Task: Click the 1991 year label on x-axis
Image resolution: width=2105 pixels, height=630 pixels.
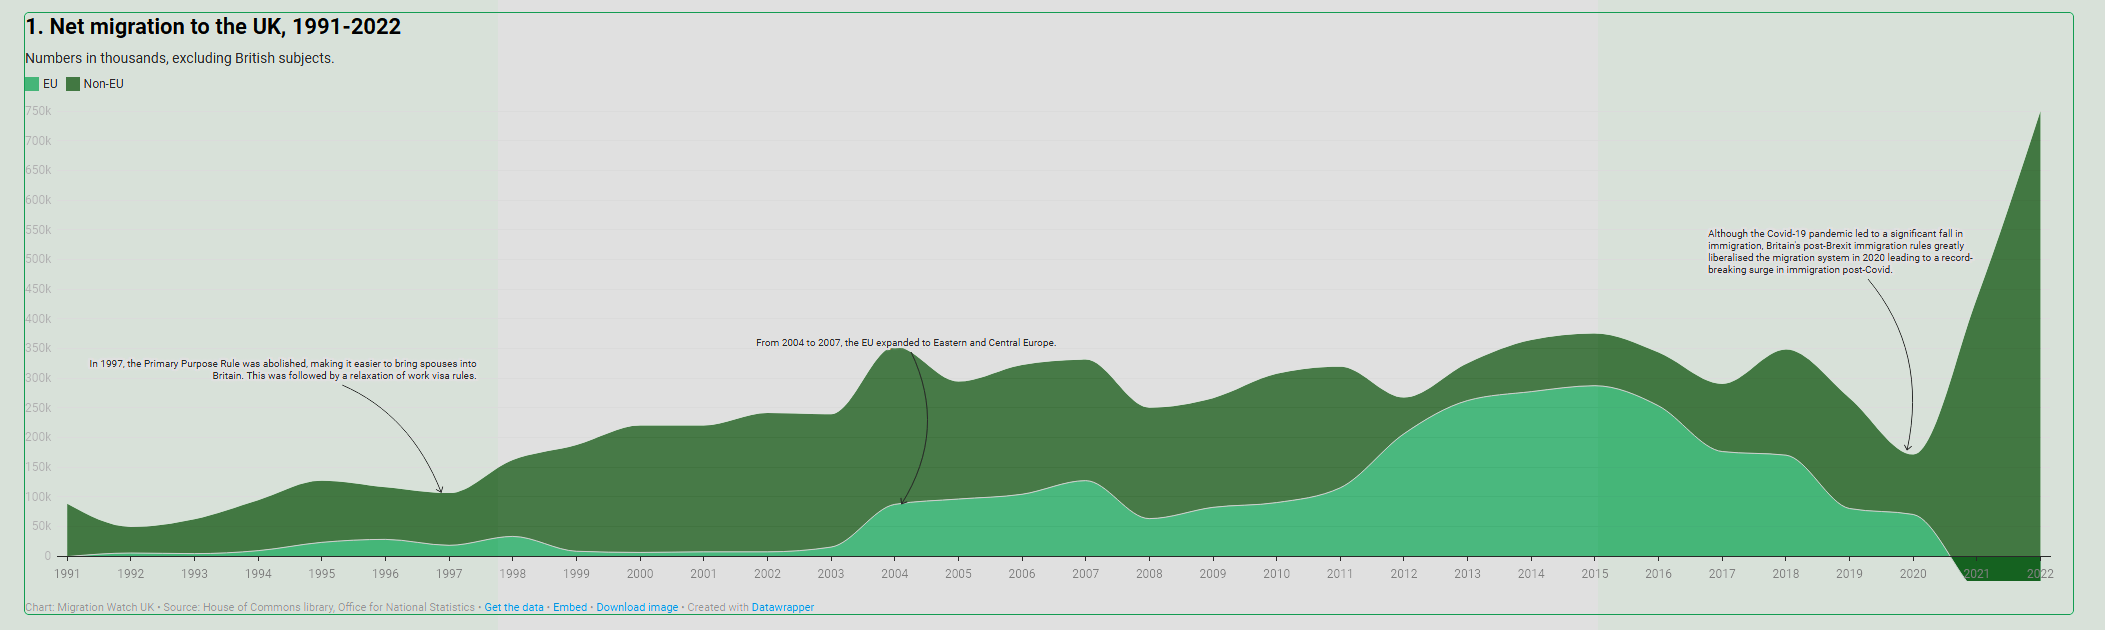Action: pyautogui.click(x=67, y=574)
